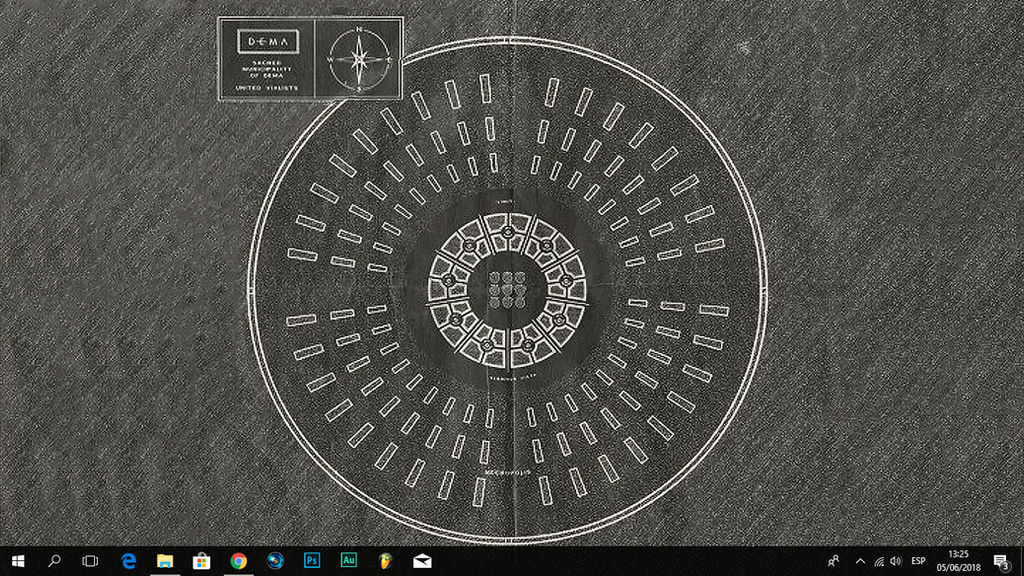
Task: Show hidden system tray icons
Action: (x=860, y=561)
